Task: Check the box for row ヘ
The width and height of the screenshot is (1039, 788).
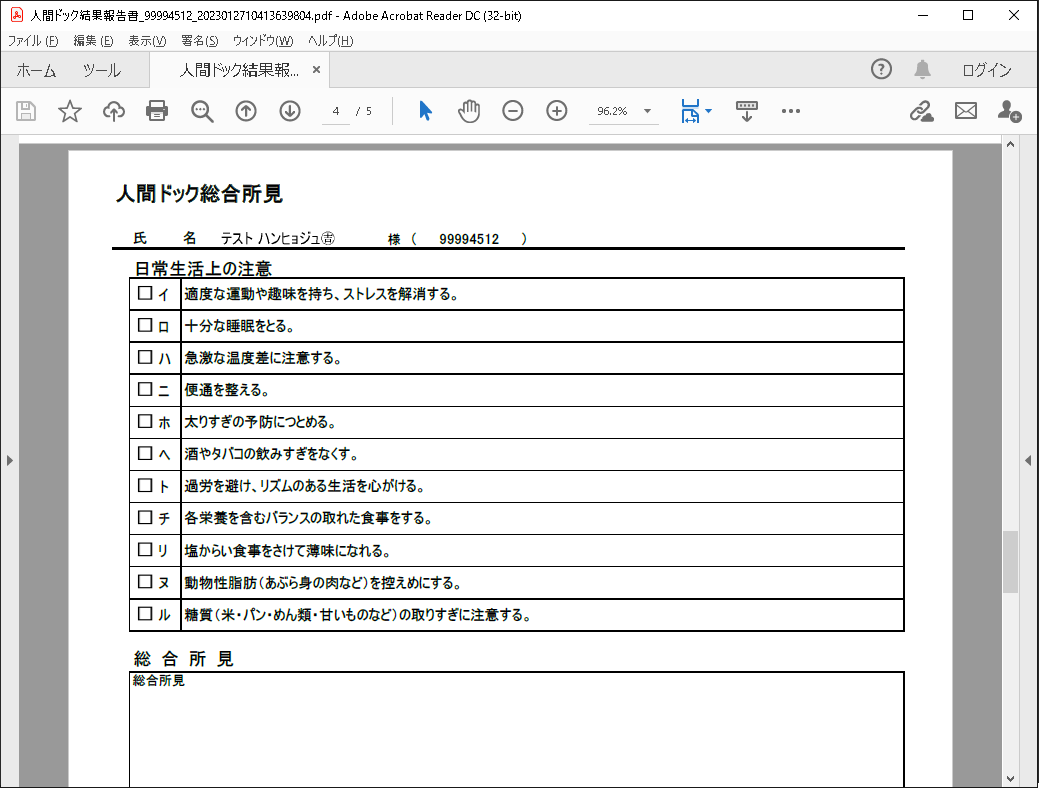Action: click(144, 453)
